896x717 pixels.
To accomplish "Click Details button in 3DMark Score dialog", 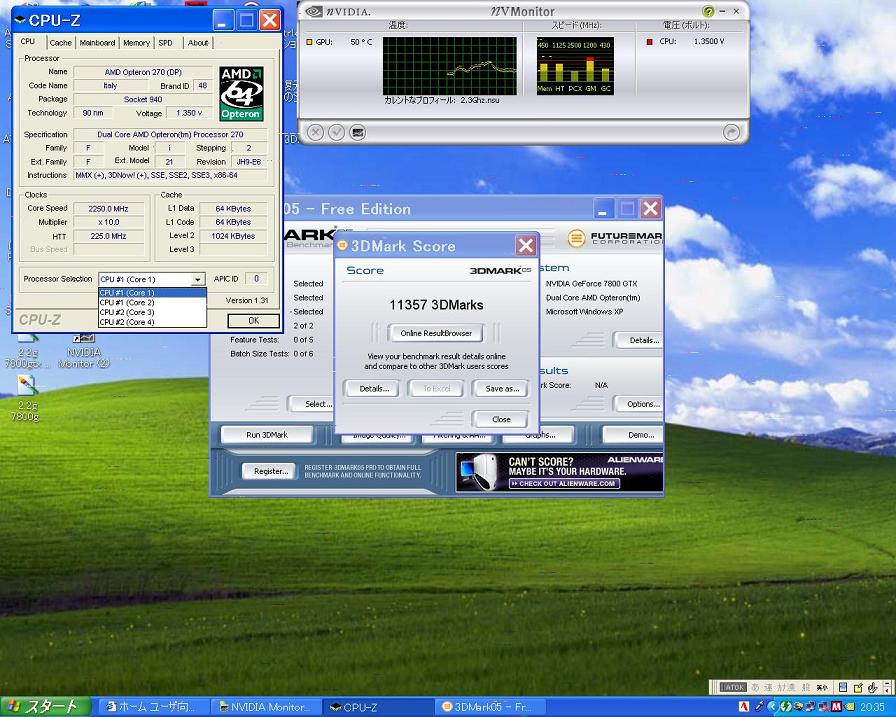I will [374, 388].
